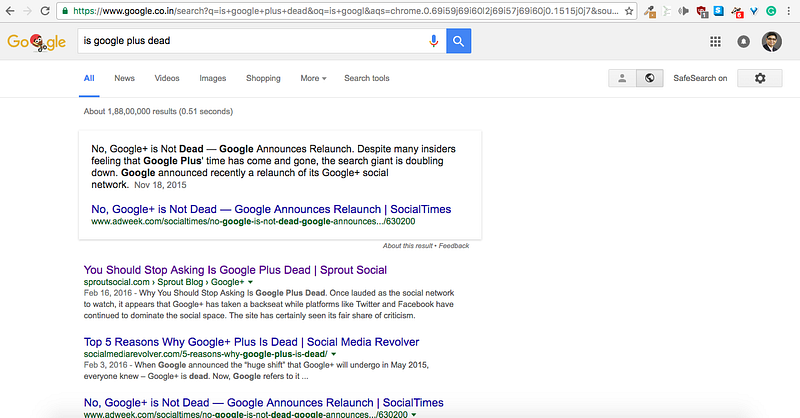Open Top 5 Reasons Social Media Revolver result

252,342
